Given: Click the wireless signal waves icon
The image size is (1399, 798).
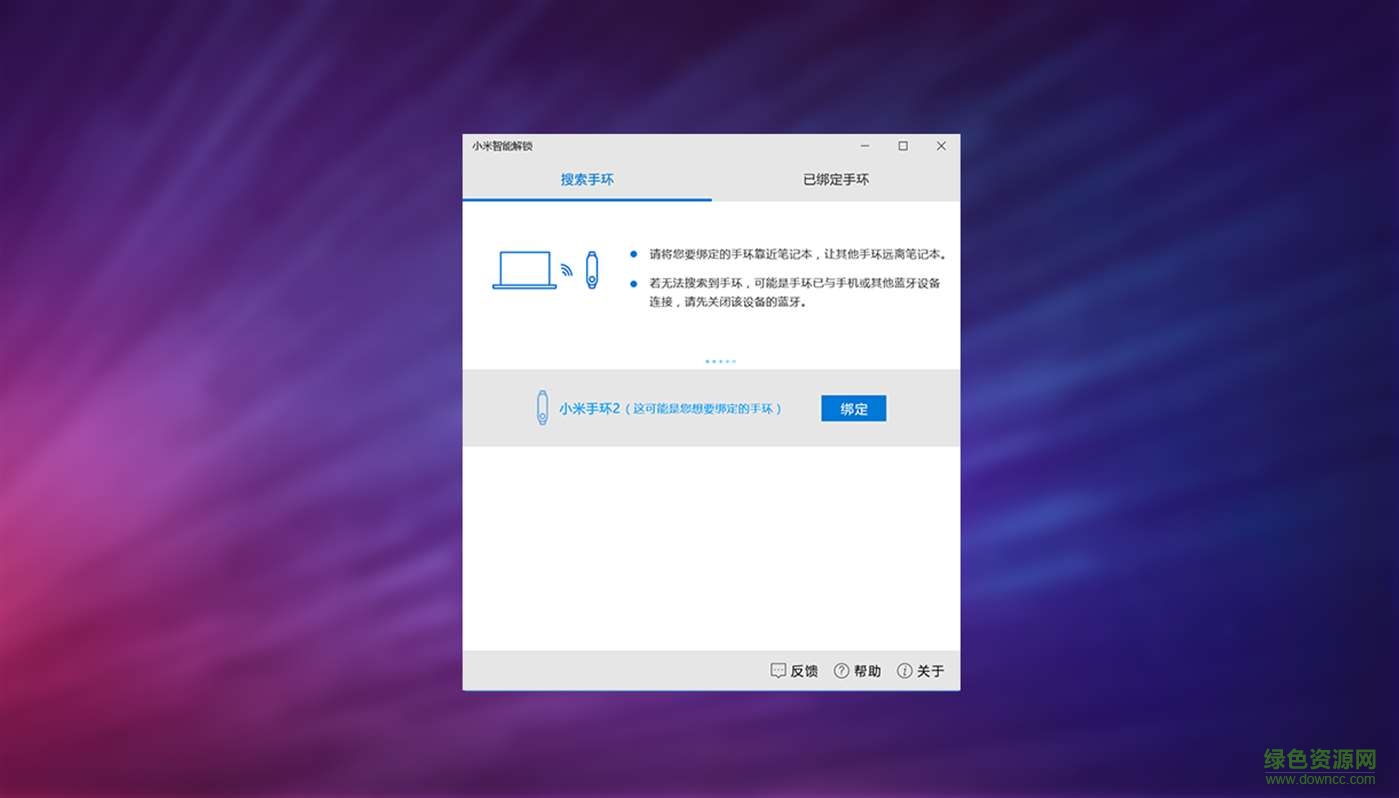Looking at the screenshot, I should pyautogui.click(x=566, y=270).
